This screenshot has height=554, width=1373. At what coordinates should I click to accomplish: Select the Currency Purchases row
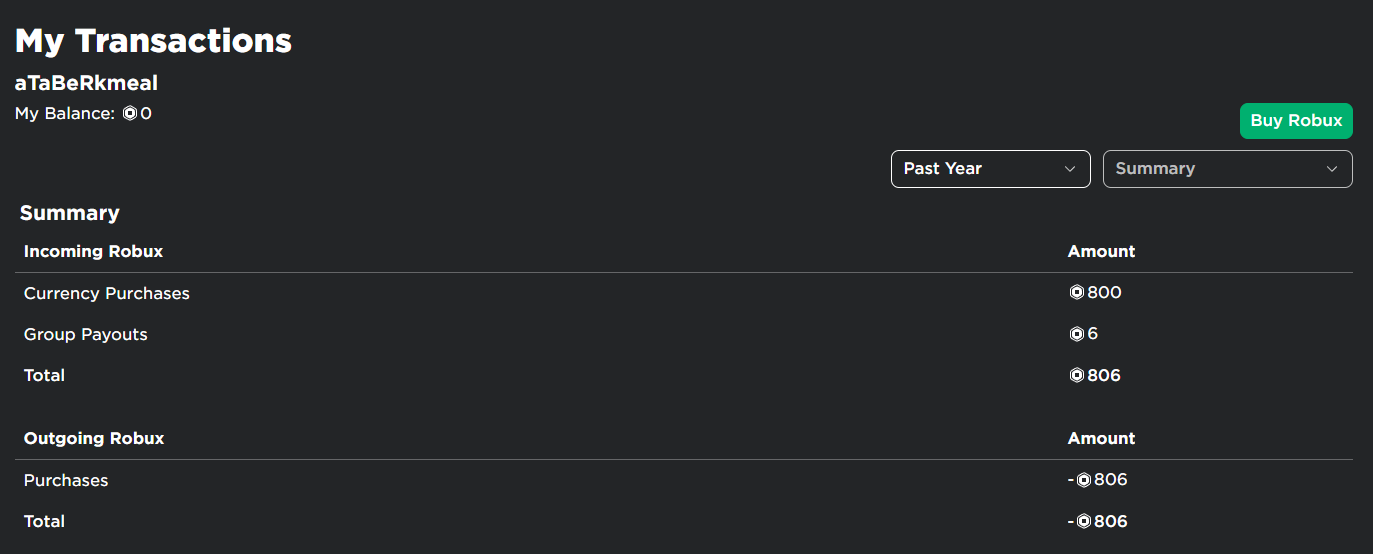click(x=684, y=293)
